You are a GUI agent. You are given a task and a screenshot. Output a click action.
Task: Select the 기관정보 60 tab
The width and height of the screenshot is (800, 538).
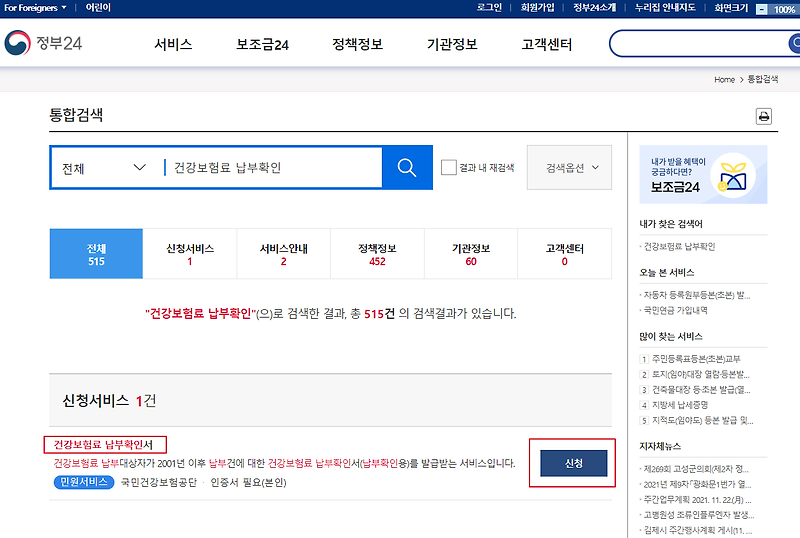point(471,254)
